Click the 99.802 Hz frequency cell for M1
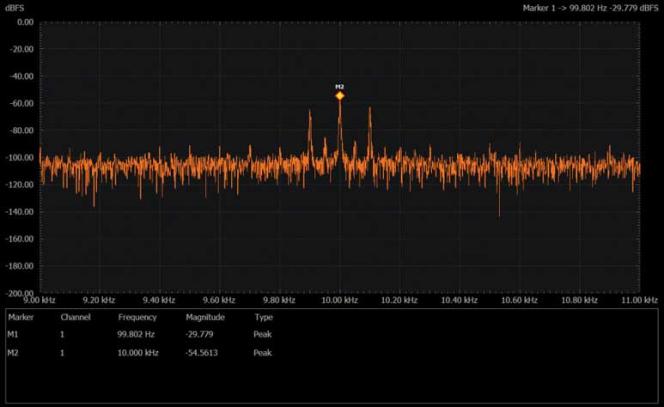The height and width of the screenshot is (407, 664). [x=135, y=334]
